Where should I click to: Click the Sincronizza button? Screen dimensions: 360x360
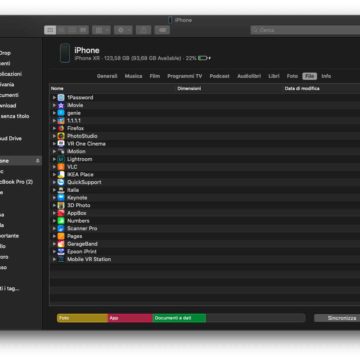(x=337, y=318)
